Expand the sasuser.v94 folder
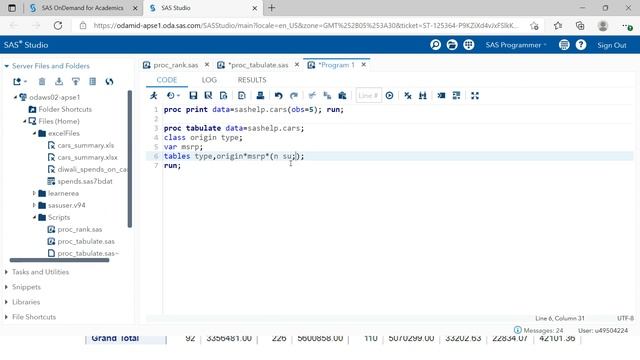This screenshot has height=360, width=640. [x=34, y=205]
